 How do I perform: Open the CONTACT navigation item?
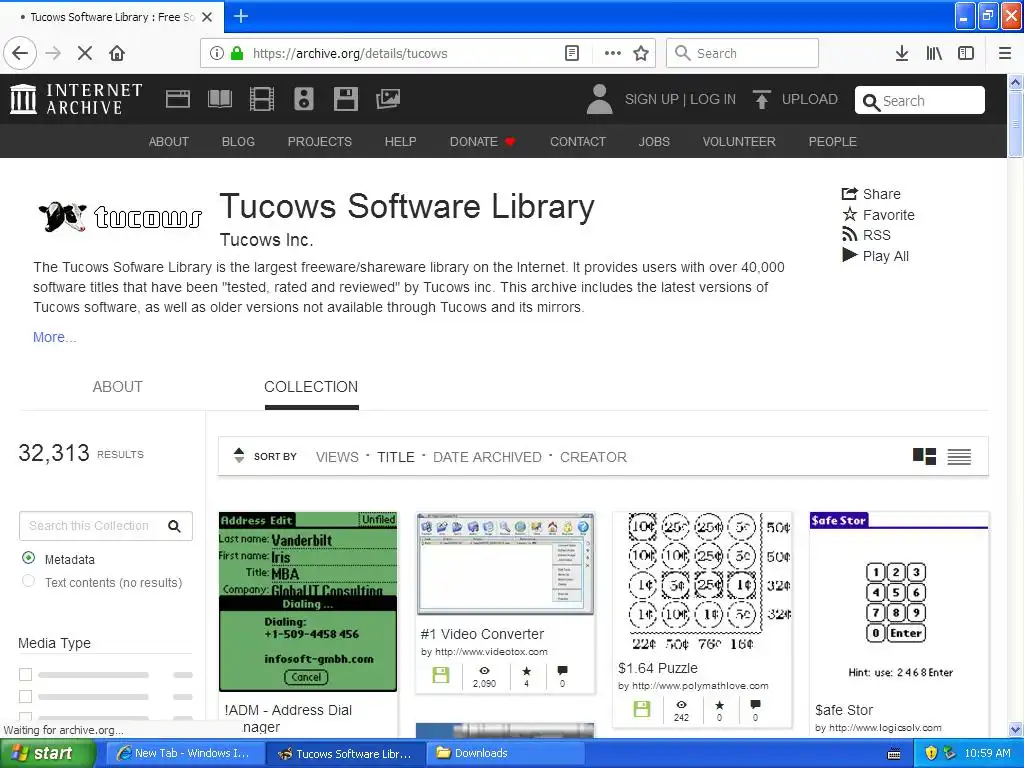(x=578, y=142)
